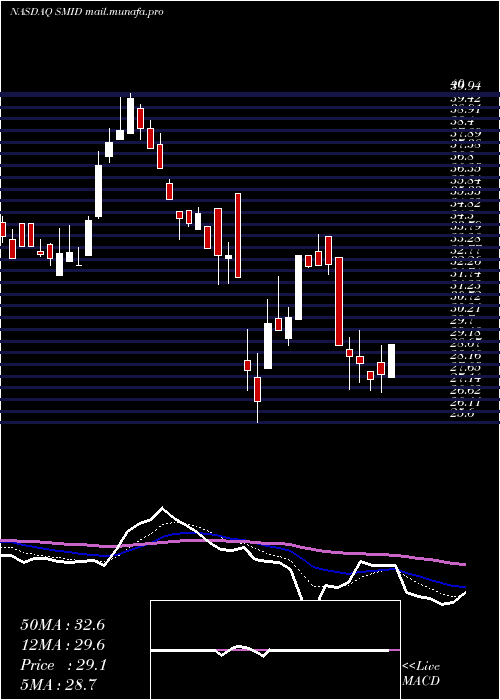
Task: Click the MACD indicator panel
Action: coord(275,650)
